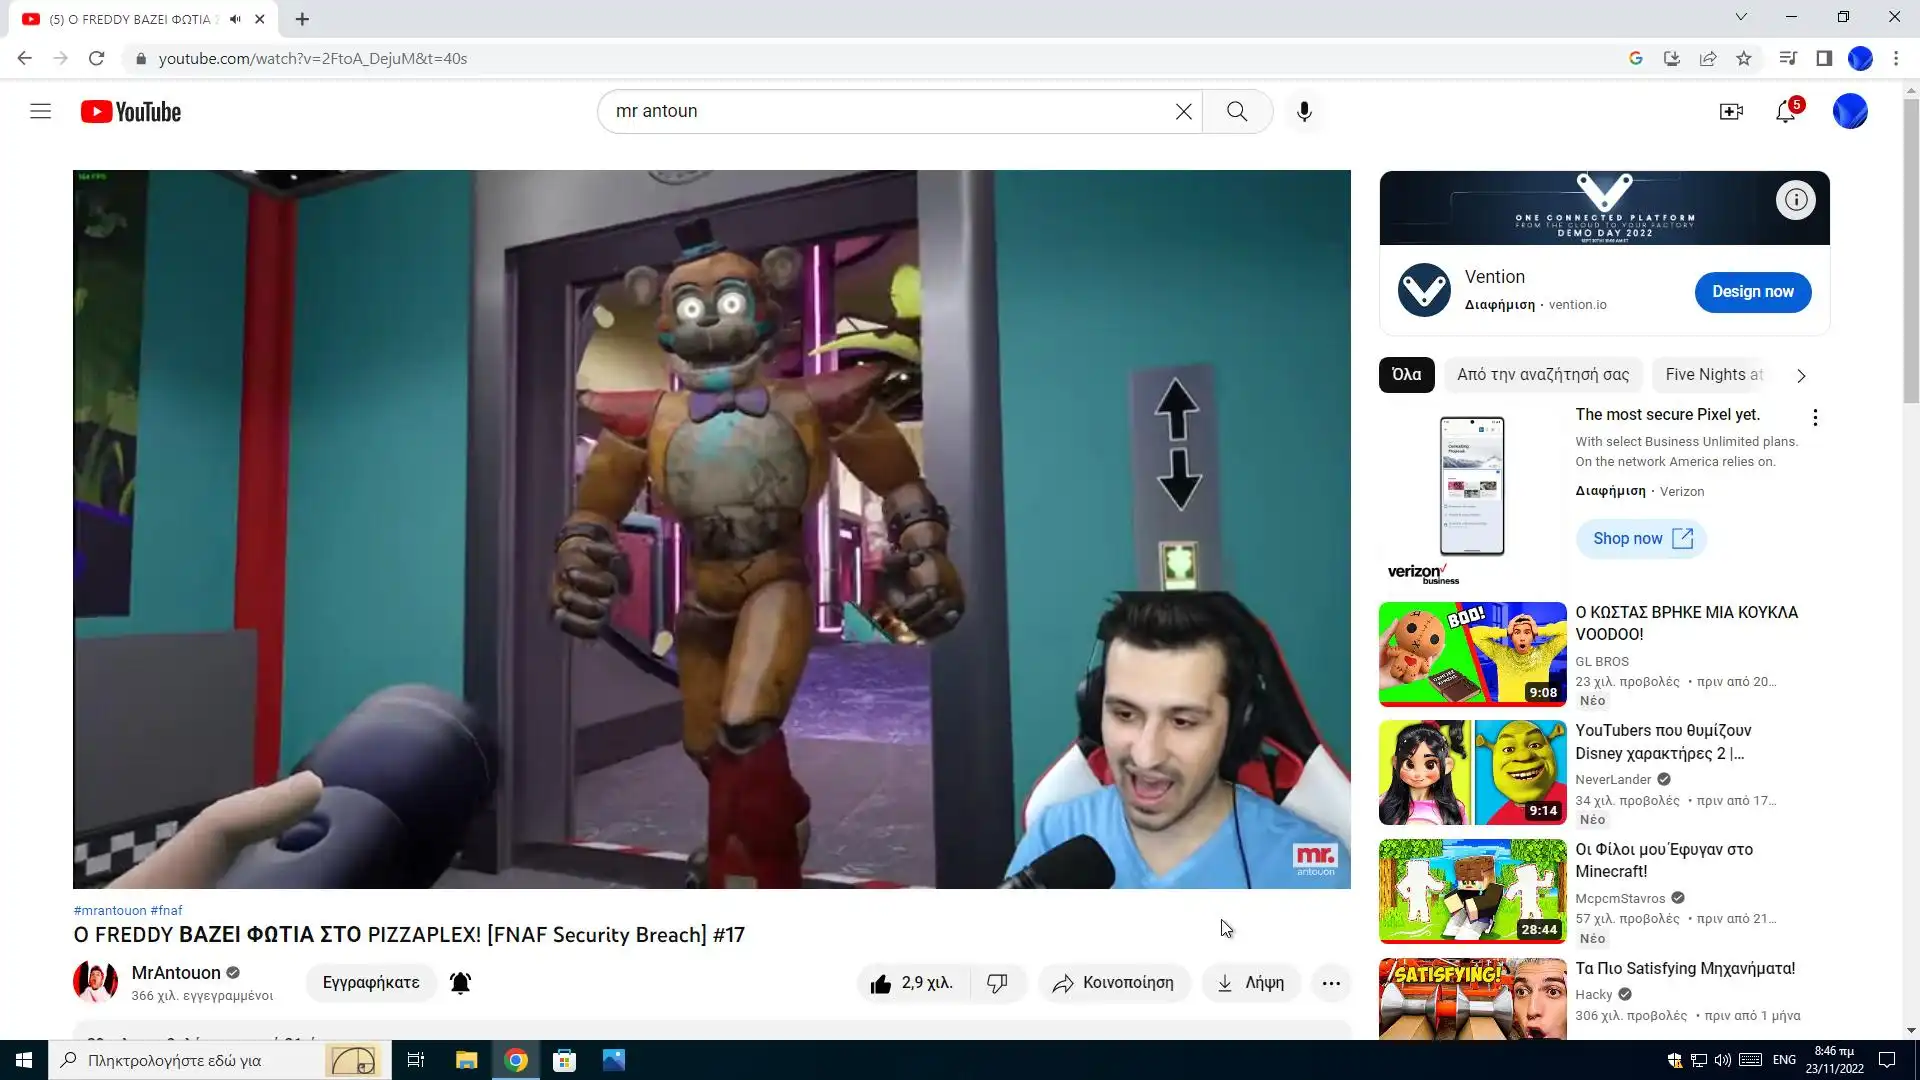The height and width of the screenshot is (1080, 1920).
Task: Clear the search field with X
Action: [1183, 111]
